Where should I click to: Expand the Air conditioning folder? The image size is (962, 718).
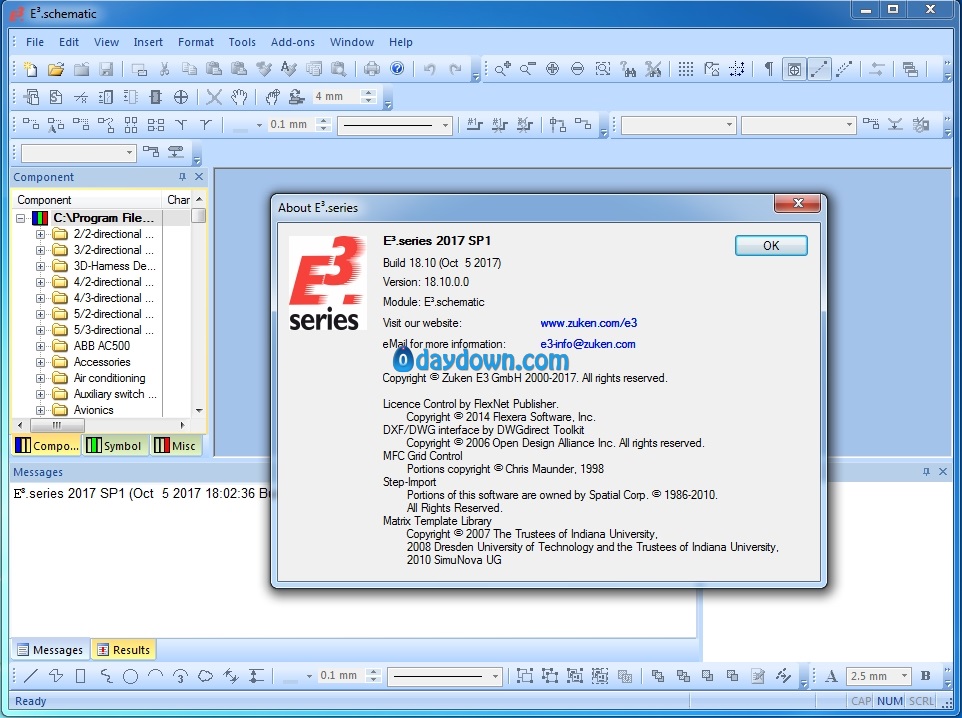click(x=40, y=378)
